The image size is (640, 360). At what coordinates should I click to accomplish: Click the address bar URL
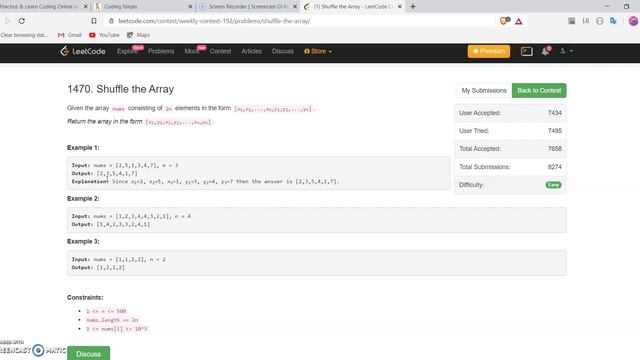pyautogui.click(x=214, y=21)
